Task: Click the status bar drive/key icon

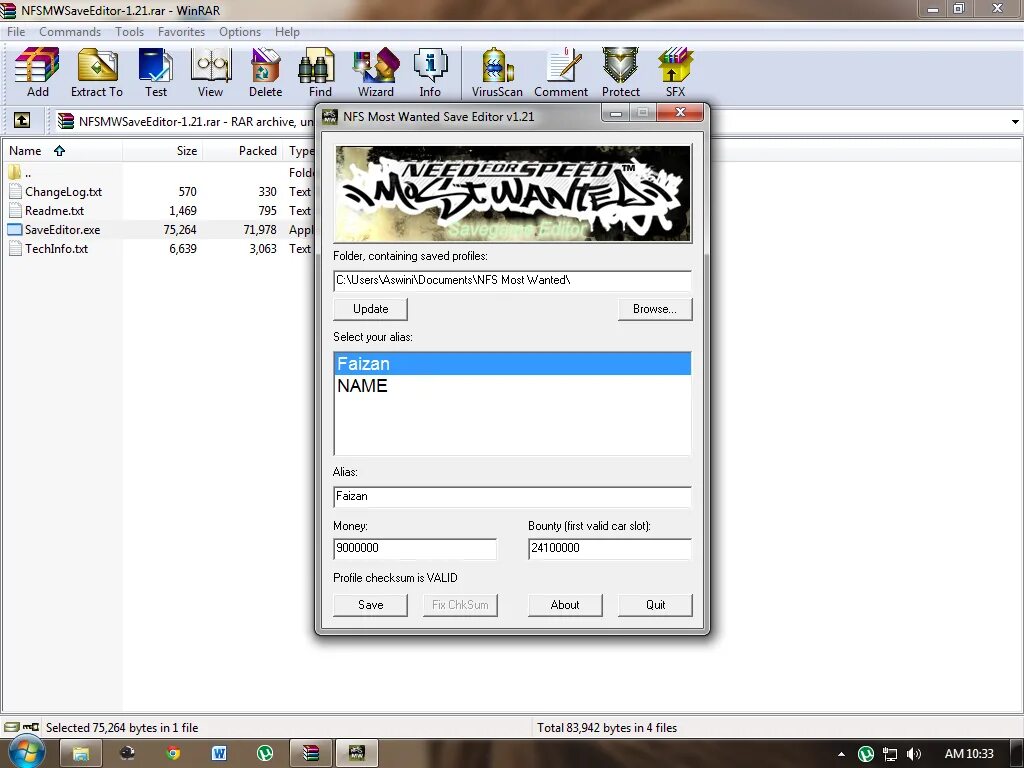Action: coord(21,727)
